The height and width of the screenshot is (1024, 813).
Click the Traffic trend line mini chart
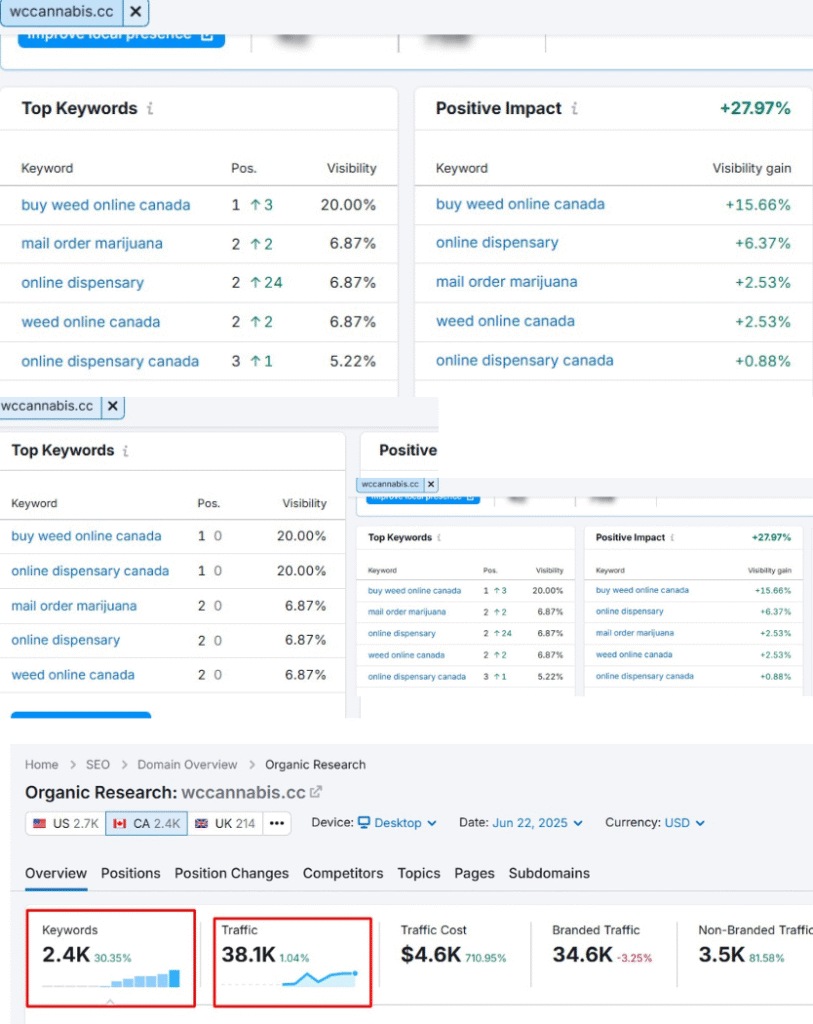(x=290, y=979)
